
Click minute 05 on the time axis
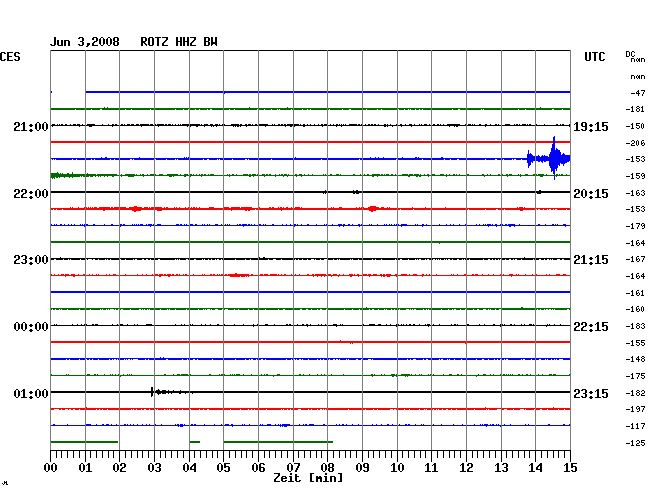(223, 468)
